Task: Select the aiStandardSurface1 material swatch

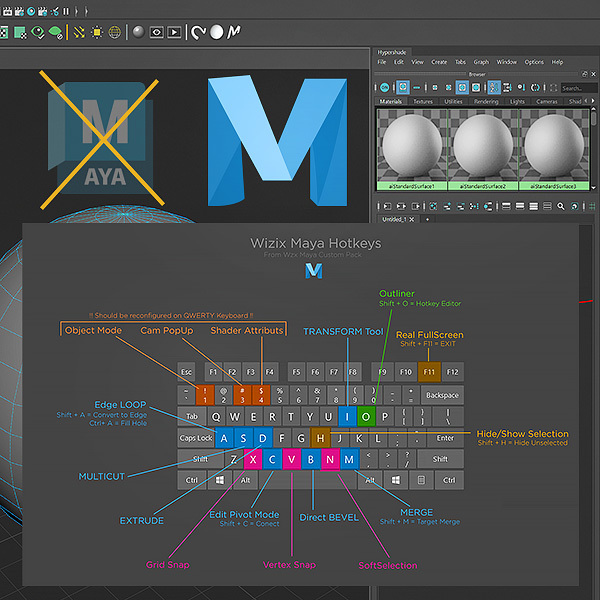Action: click(412, 150)
